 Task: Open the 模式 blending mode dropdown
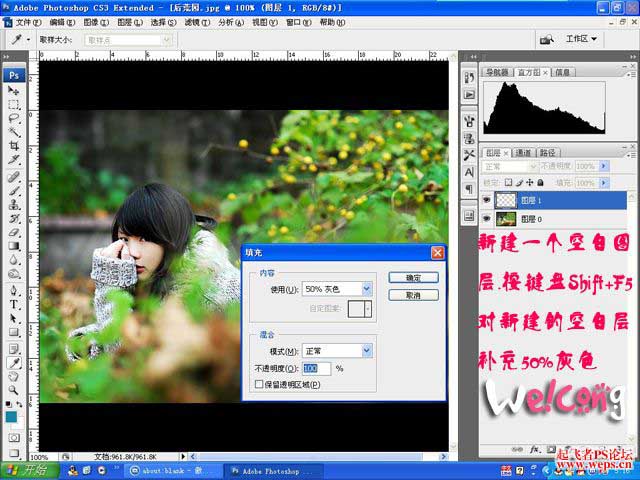click(337, 351)
